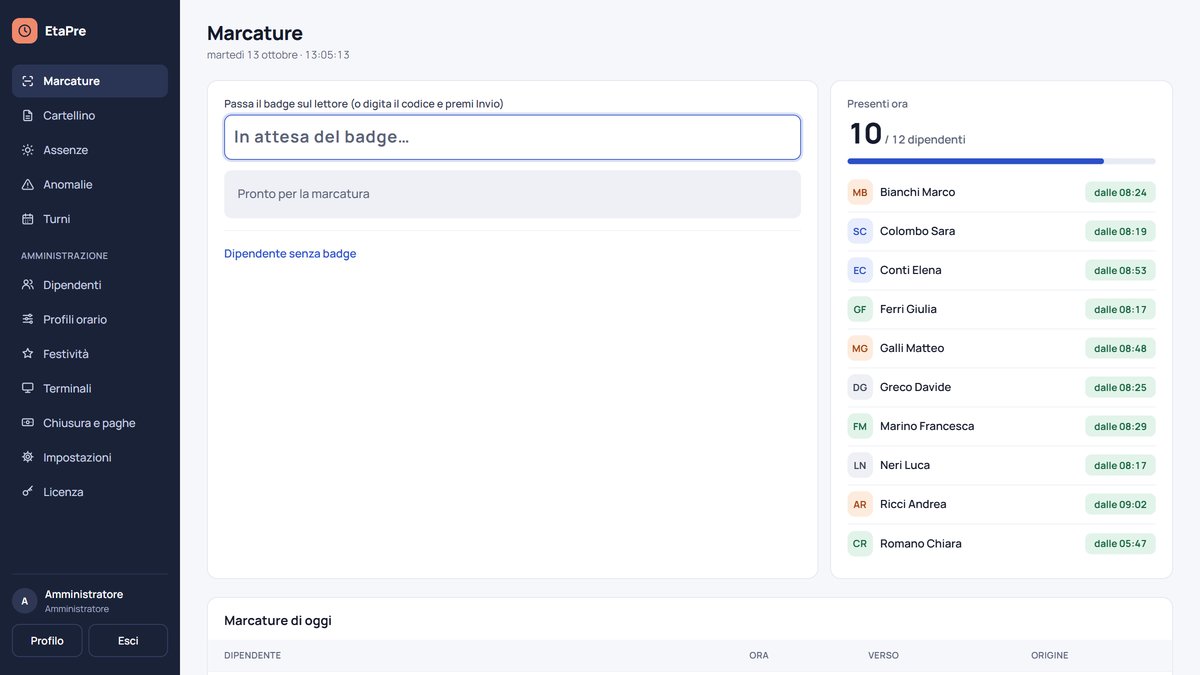Viewport: 1200px width, 675px height.
Task: Select Ricci Andrea in the present list
Action: point(1001,504)
